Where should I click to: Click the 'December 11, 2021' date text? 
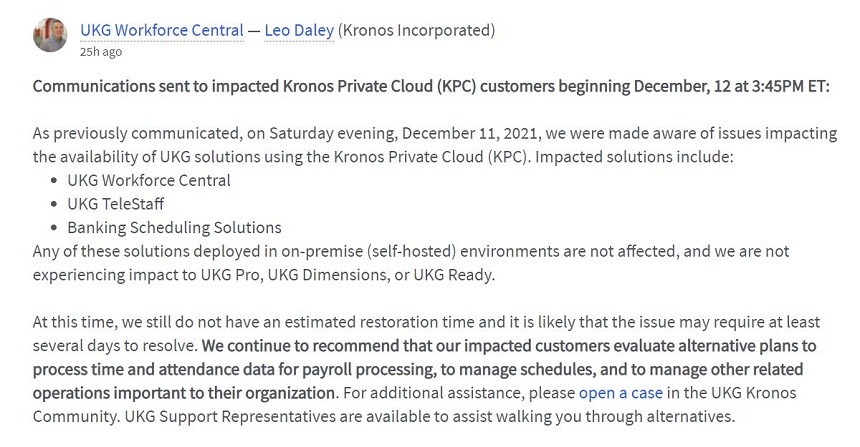(471, 133)
